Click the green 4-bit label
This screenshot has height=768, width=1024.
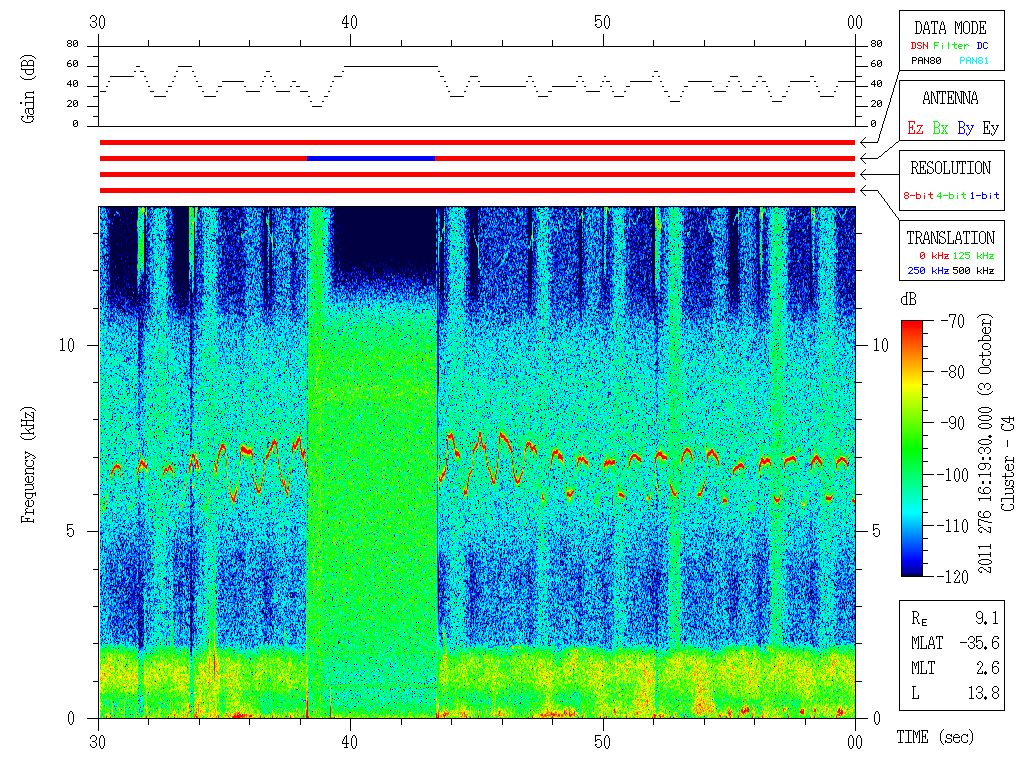[x=951, y=195]
